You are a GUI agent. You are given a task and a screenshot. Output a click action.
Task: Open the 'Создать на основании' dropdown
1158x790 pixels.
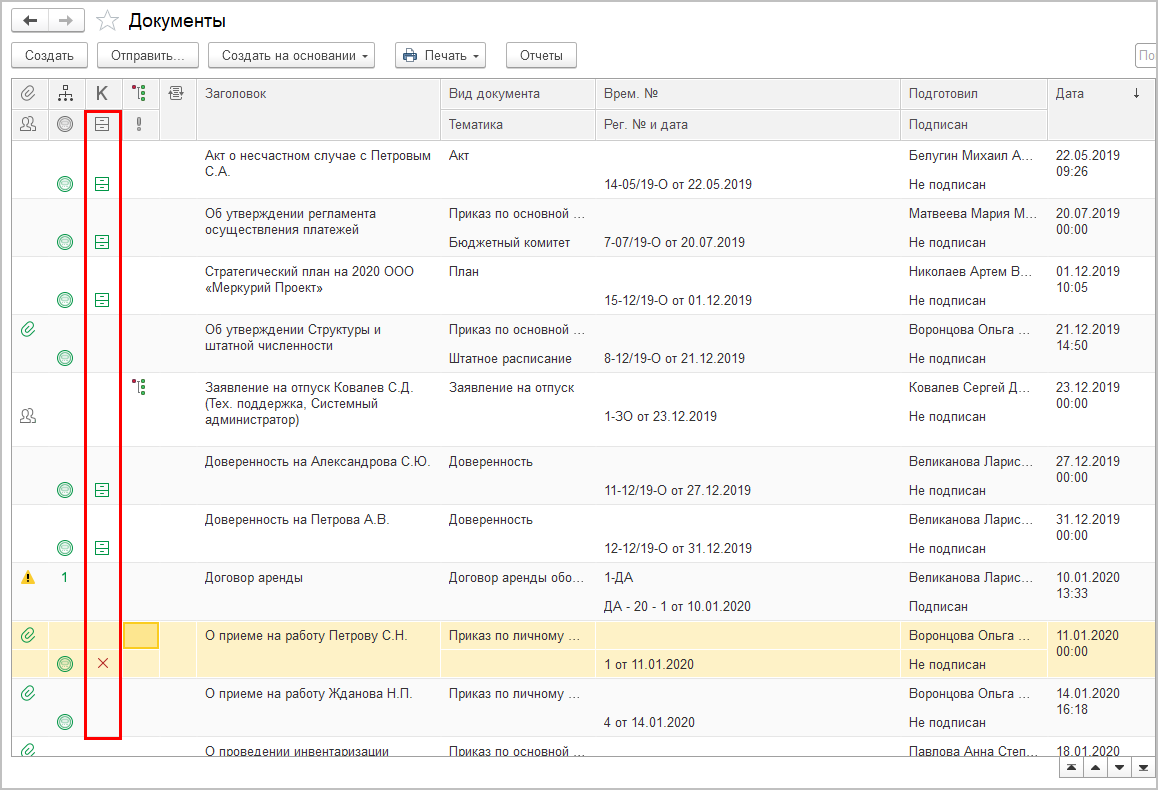click(x=291, y=55)
